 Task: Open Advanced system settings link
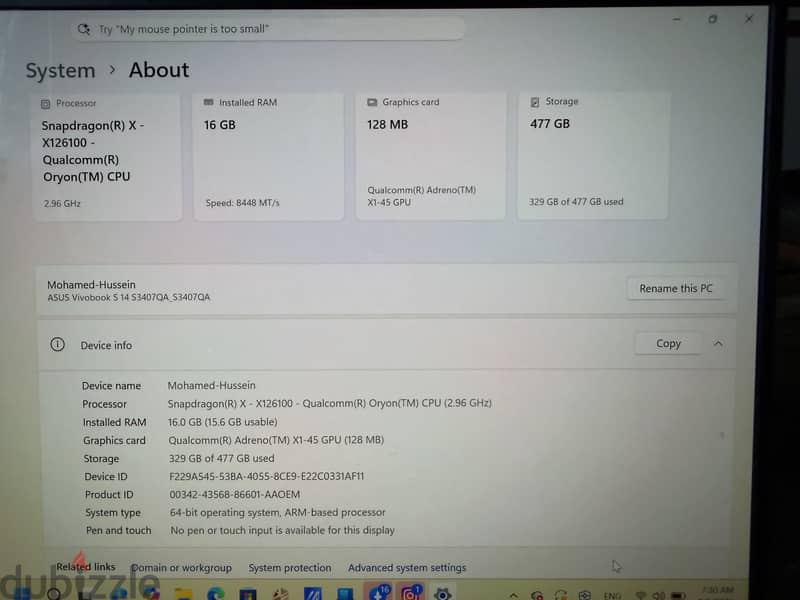(x=407, y=567)
